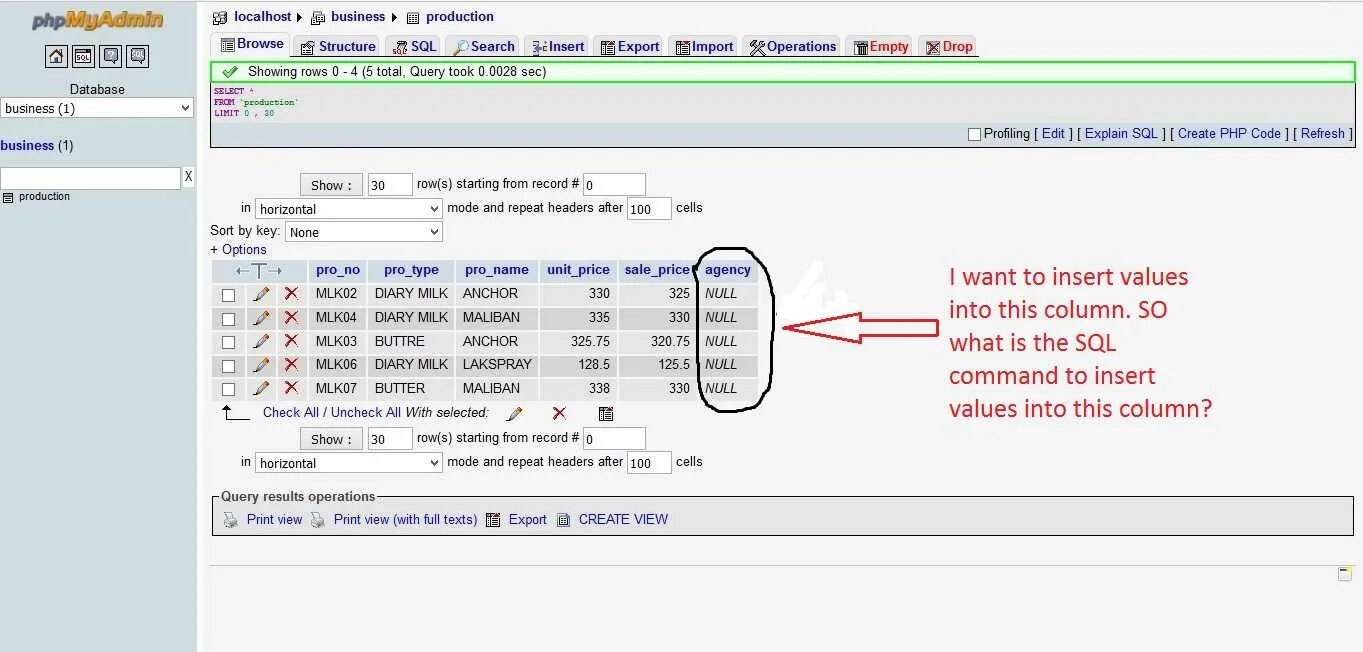Delete the MLK03 row with red X

click(x=291, y=341)
